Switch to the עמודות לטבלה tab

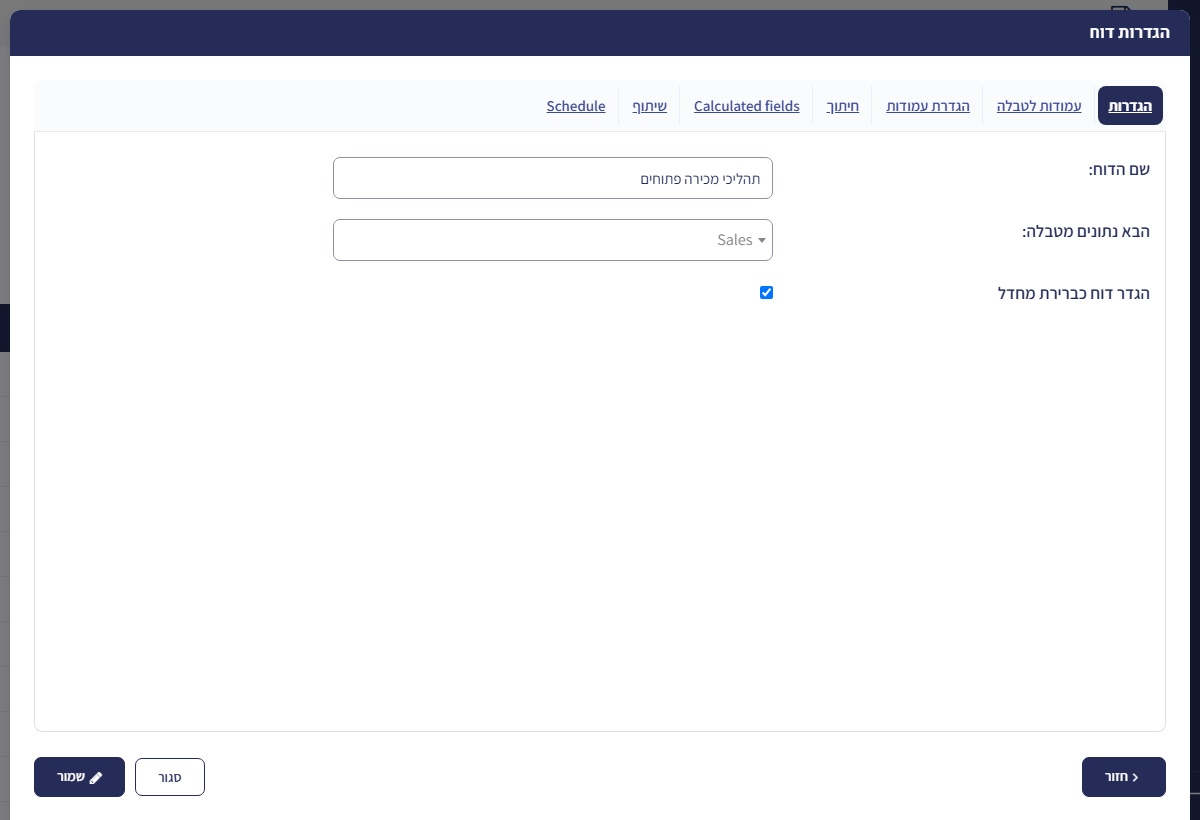[1039, 106]
